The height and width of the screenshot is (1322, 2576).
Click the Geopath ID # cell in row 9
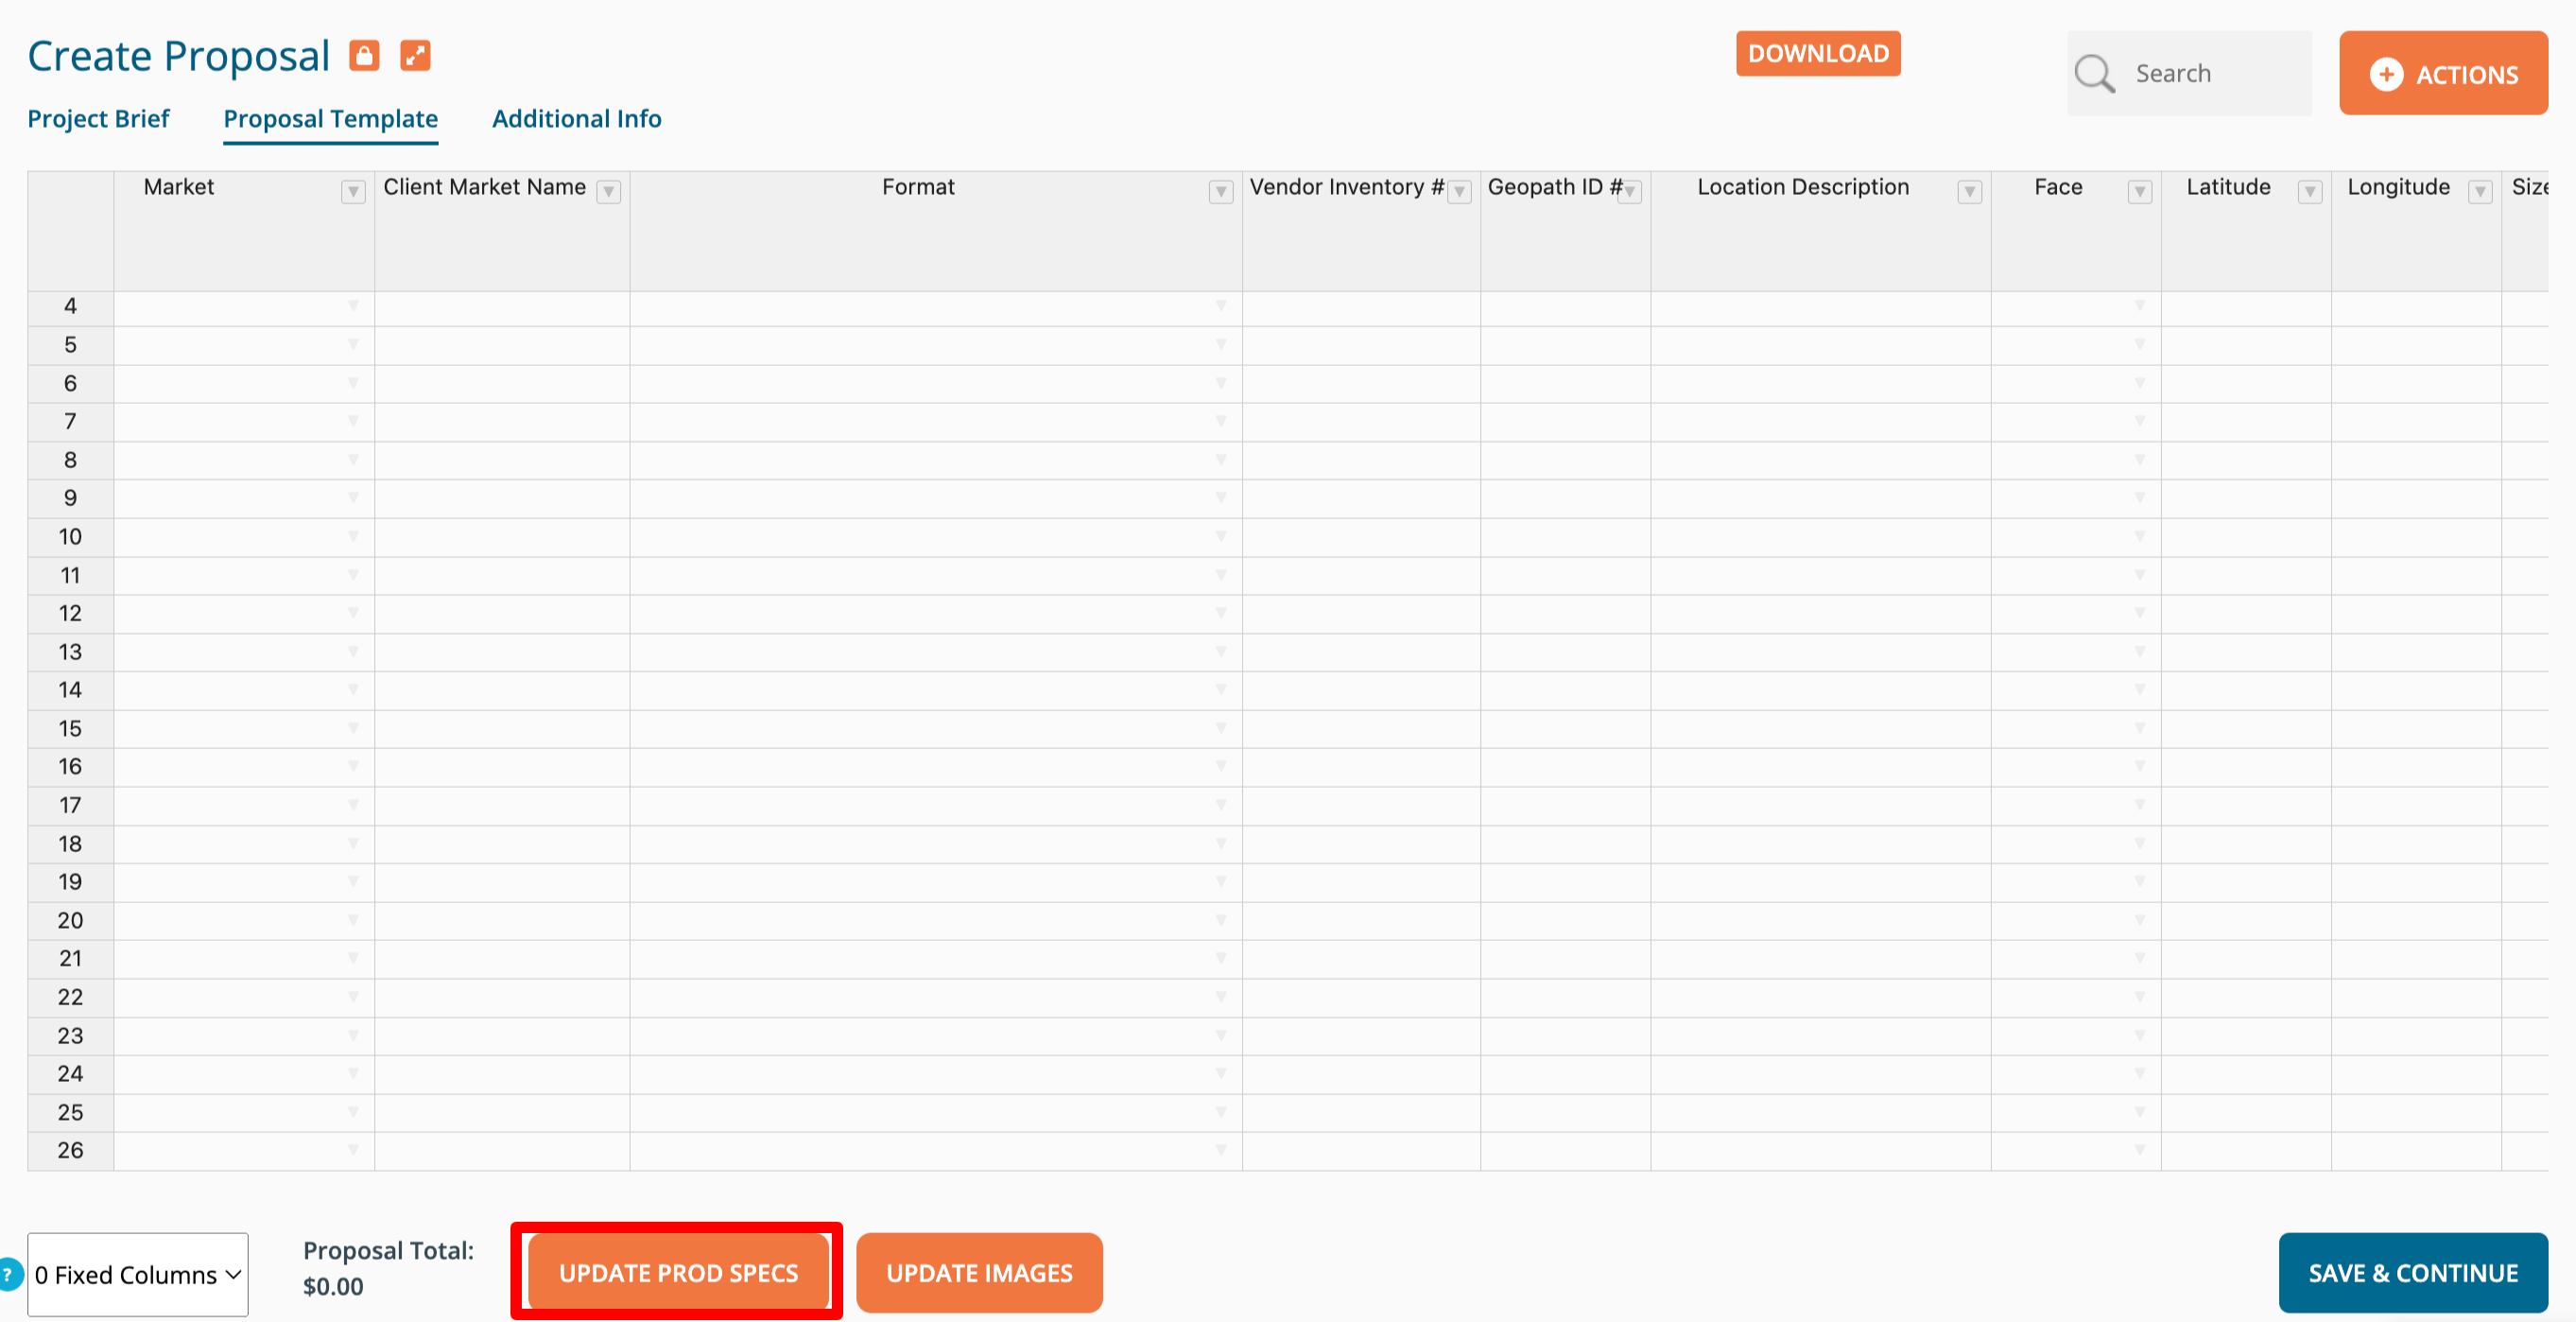click(1565, 499)
